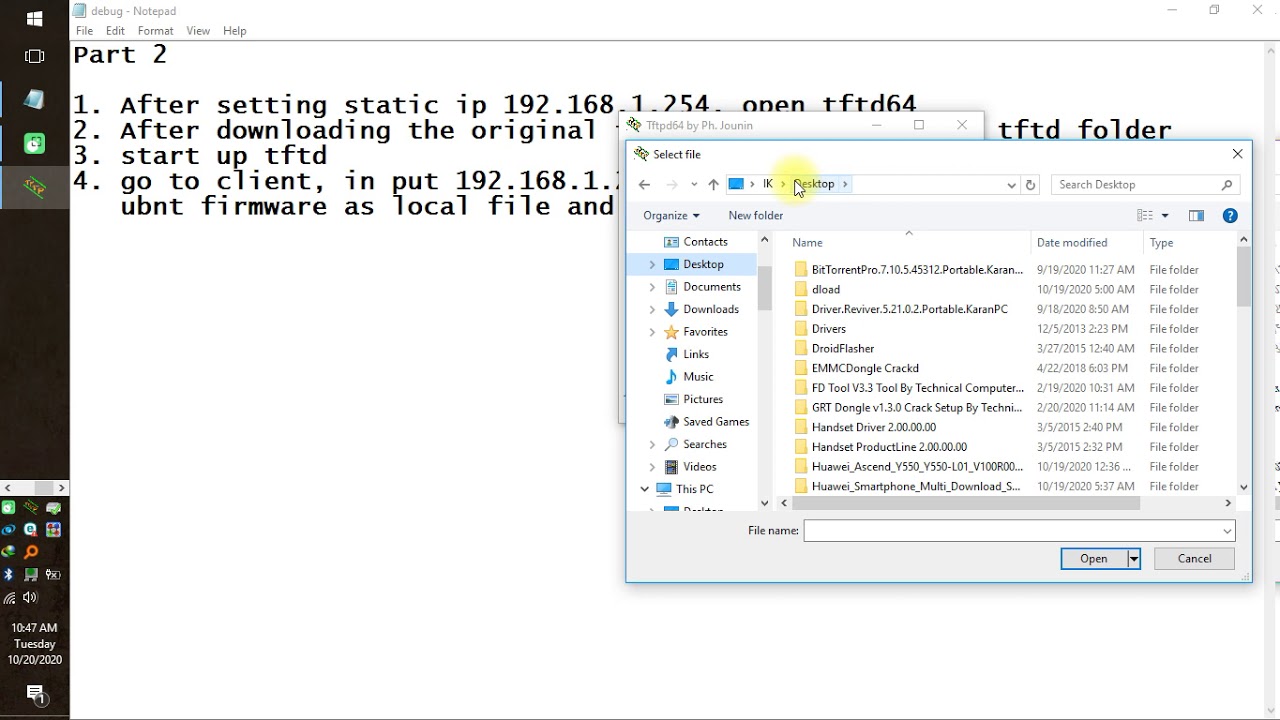Open the volume speaker tray icon
This screenshot has width=1280, height=720.
tap(31, 598)
